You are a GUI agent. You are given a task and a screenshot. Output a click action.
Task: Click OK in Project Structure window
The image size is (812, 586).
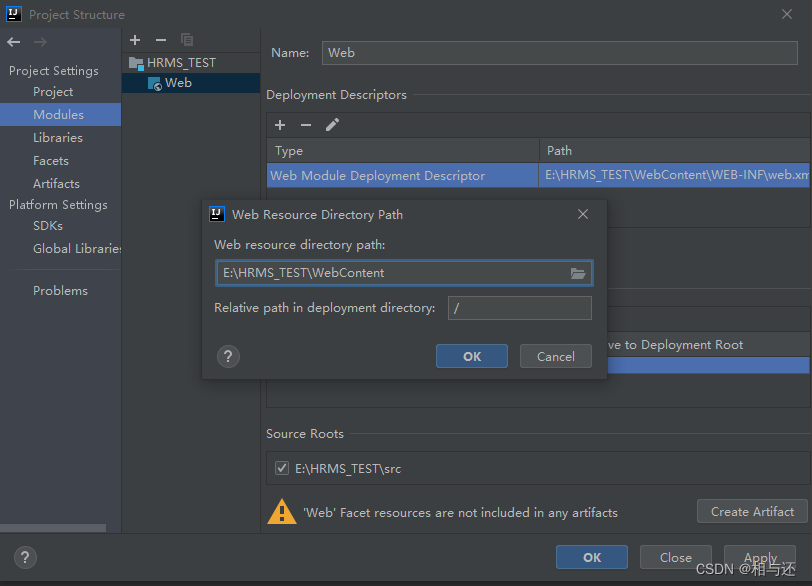click(592, 558)
